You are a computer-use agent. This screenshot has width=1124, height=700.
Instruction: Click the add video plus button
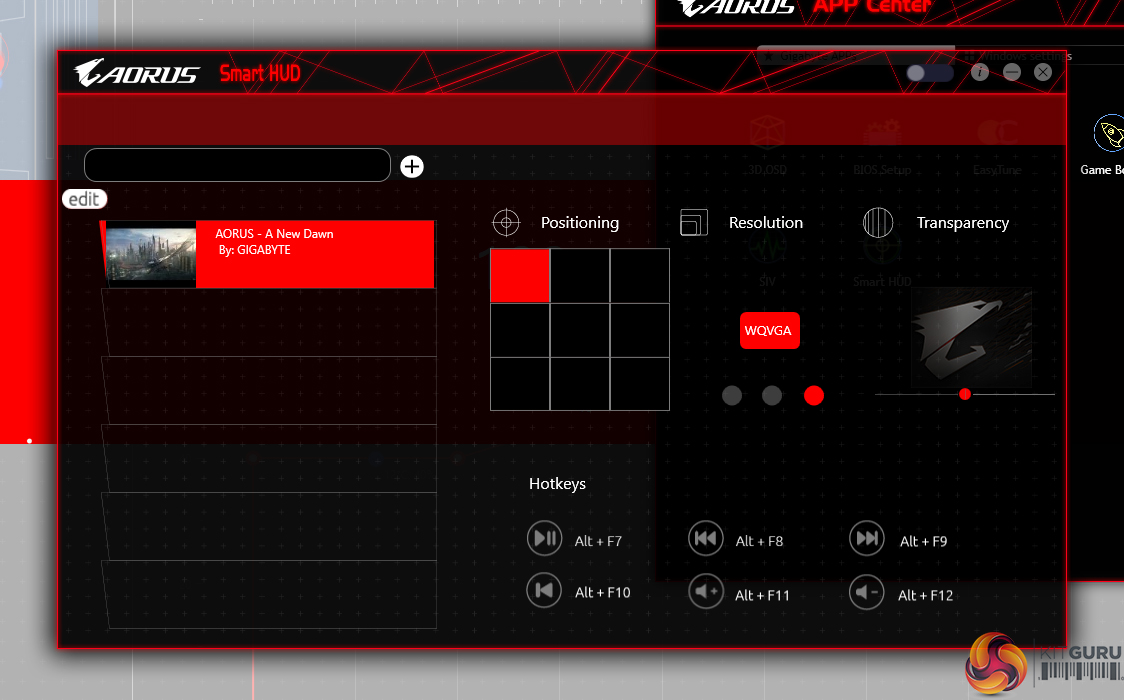411,166
